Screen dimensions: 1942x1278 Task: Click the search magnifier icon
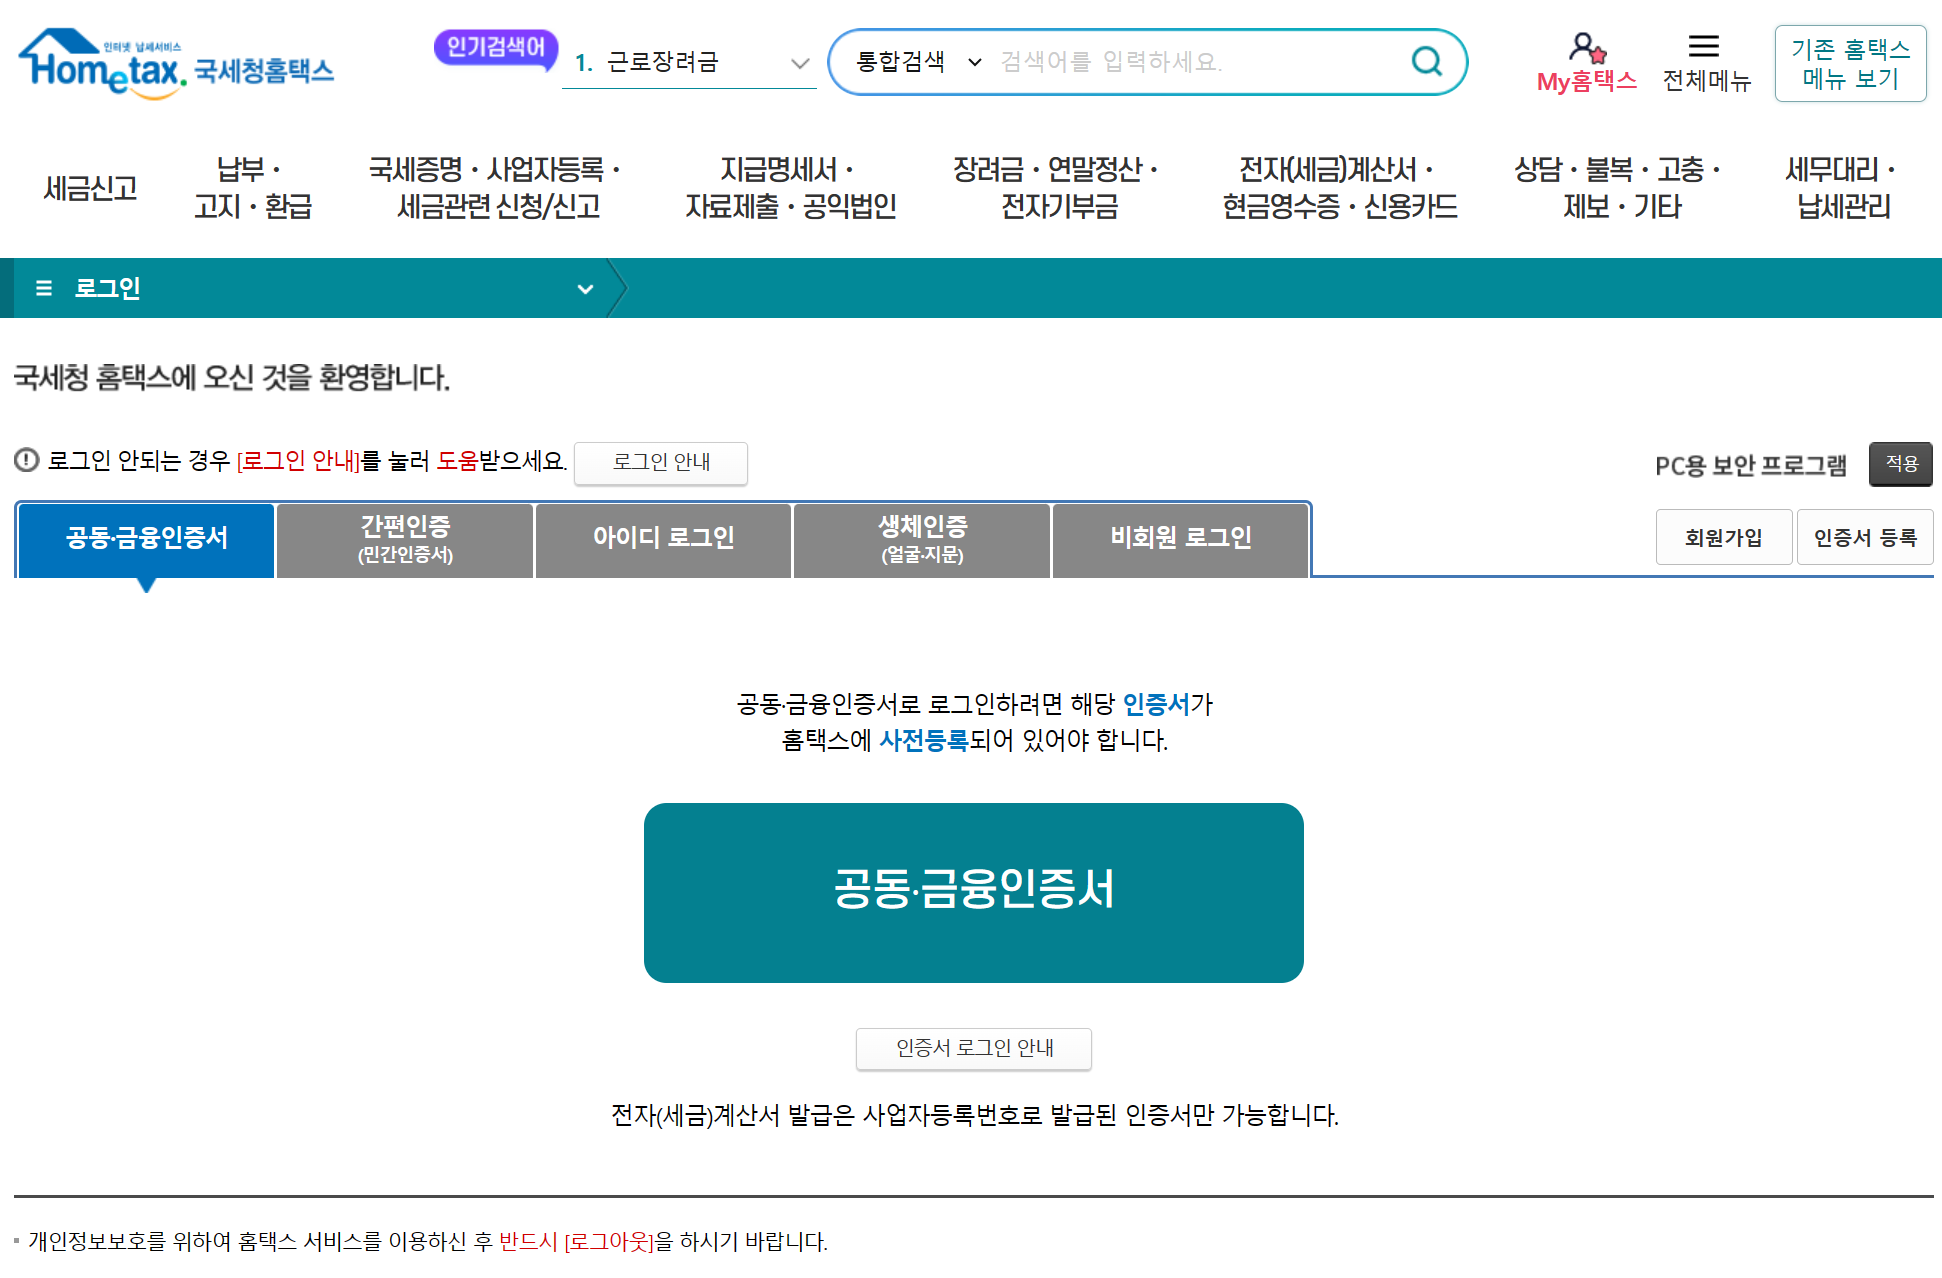click(x=1426, y=62)
